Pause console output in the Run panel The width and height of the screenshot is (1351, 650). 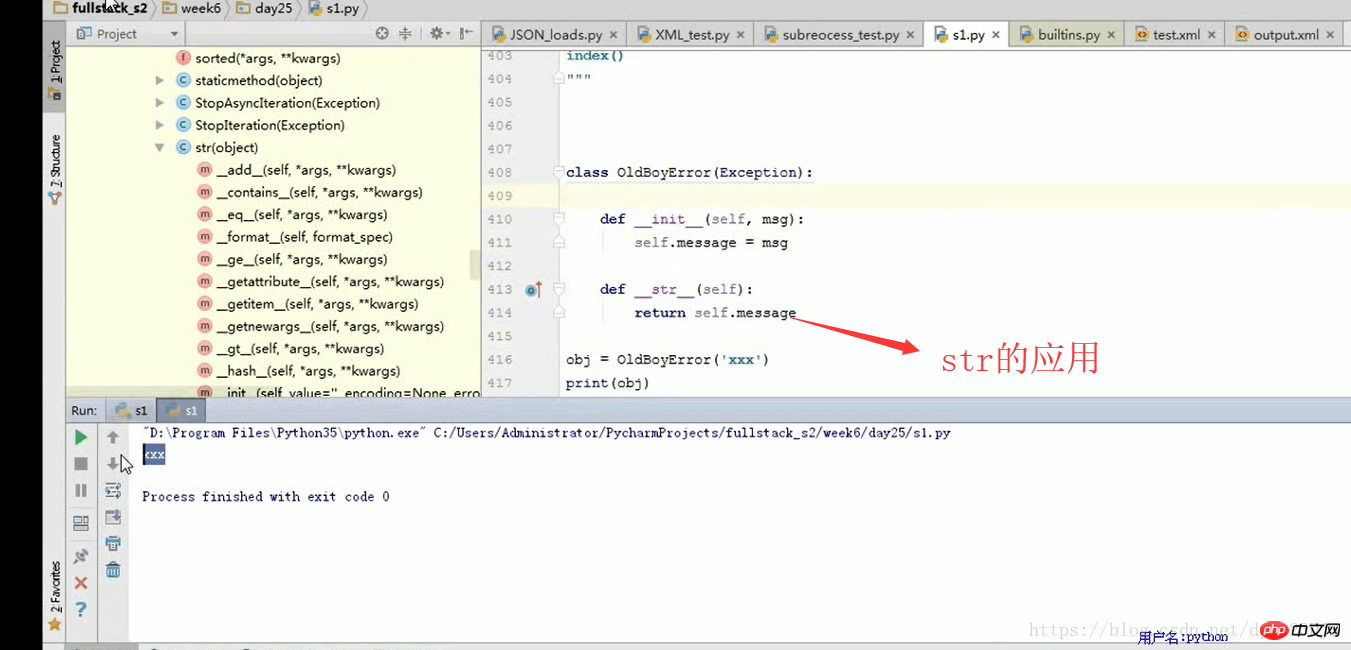pyautogui.click(x=81, y=490)
